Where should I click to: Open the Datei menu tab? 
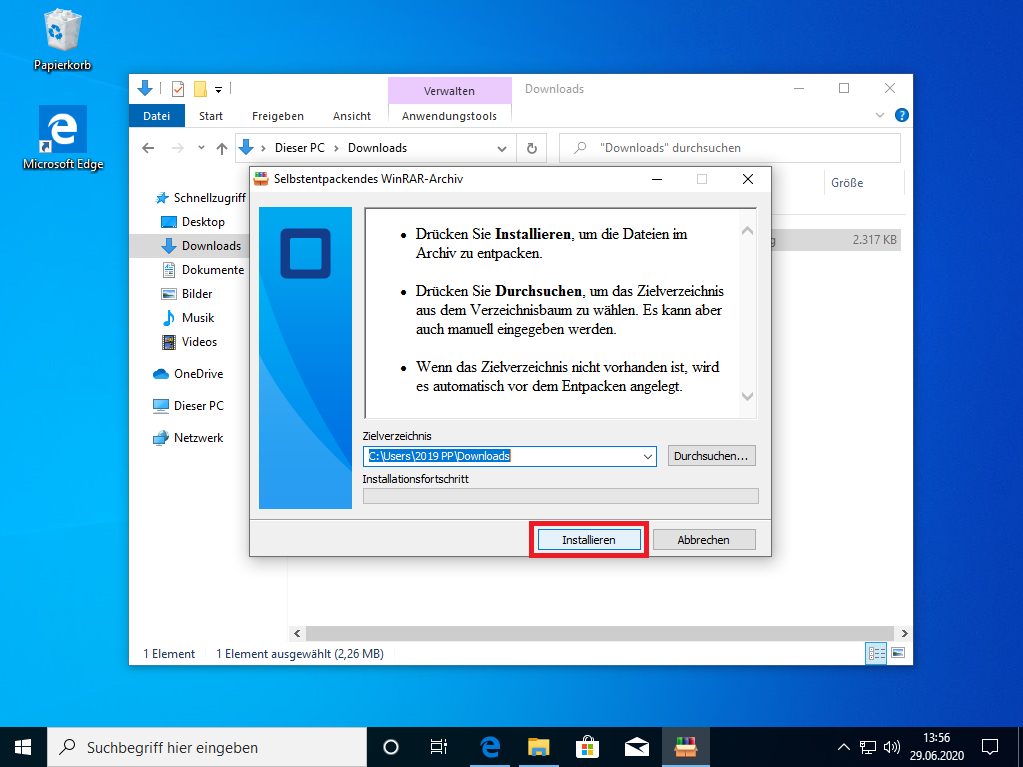157,115
